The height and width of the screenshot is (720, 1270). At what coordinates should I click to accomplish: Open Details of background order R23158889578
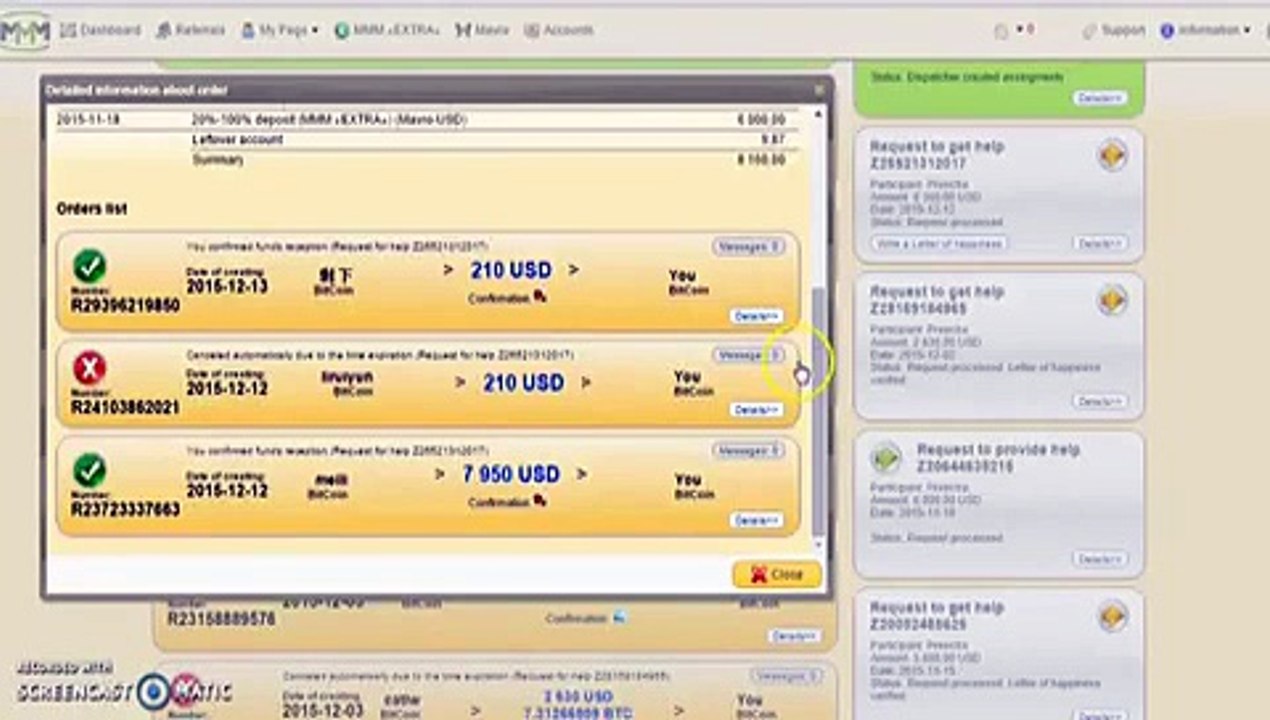[x=795, y=636]
